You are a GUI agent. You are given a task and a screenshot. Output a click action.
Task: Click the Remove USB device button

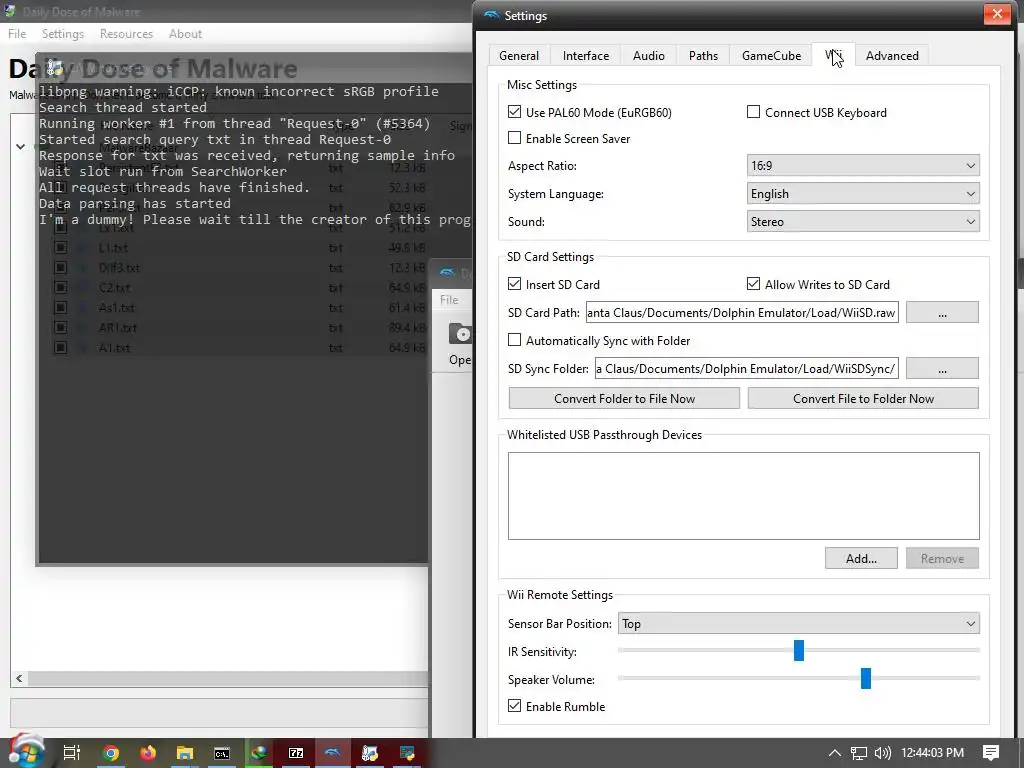(x=942, y=558)
